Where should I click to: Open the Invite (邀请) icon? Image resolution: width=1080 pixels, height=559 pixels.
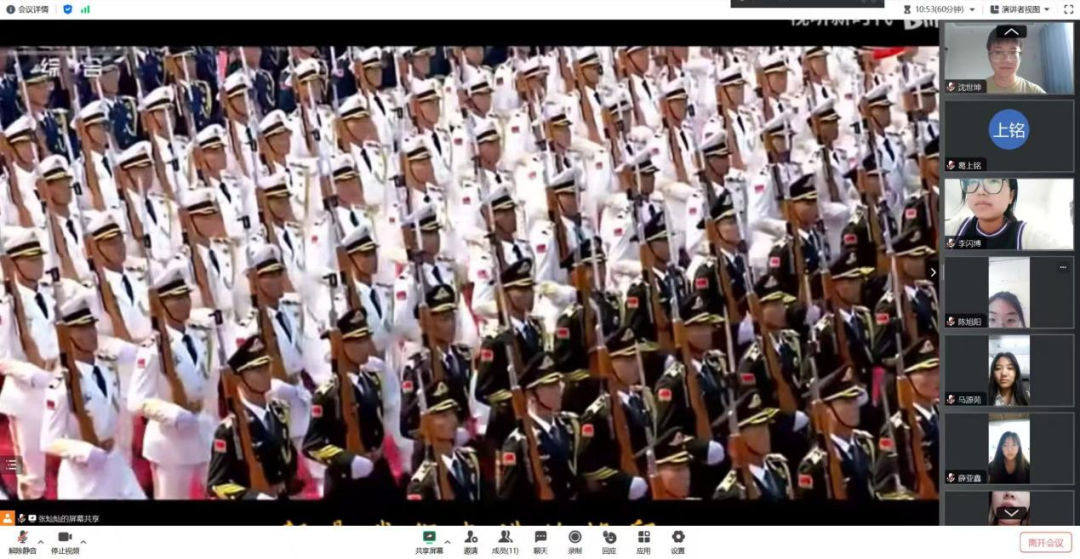pos(470,540)
